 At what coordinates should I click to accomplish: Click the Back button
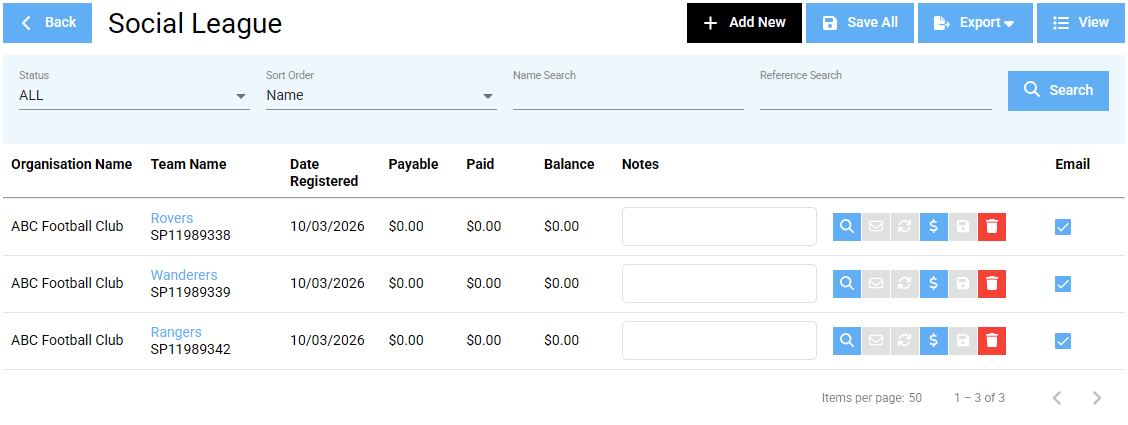coord(47,23)
